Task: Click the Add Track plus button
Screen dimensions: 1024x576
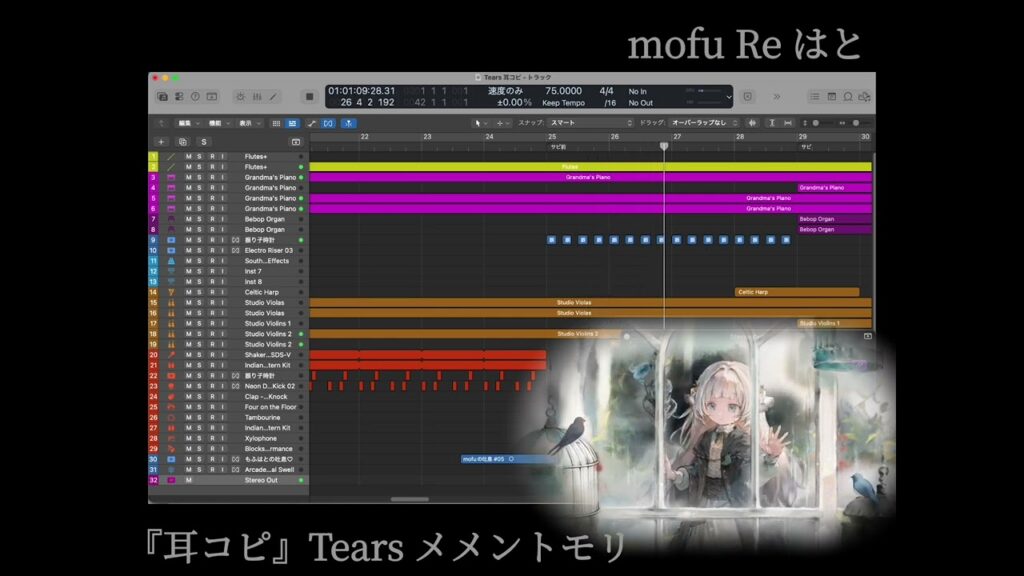Action: [x=161, y=142]
